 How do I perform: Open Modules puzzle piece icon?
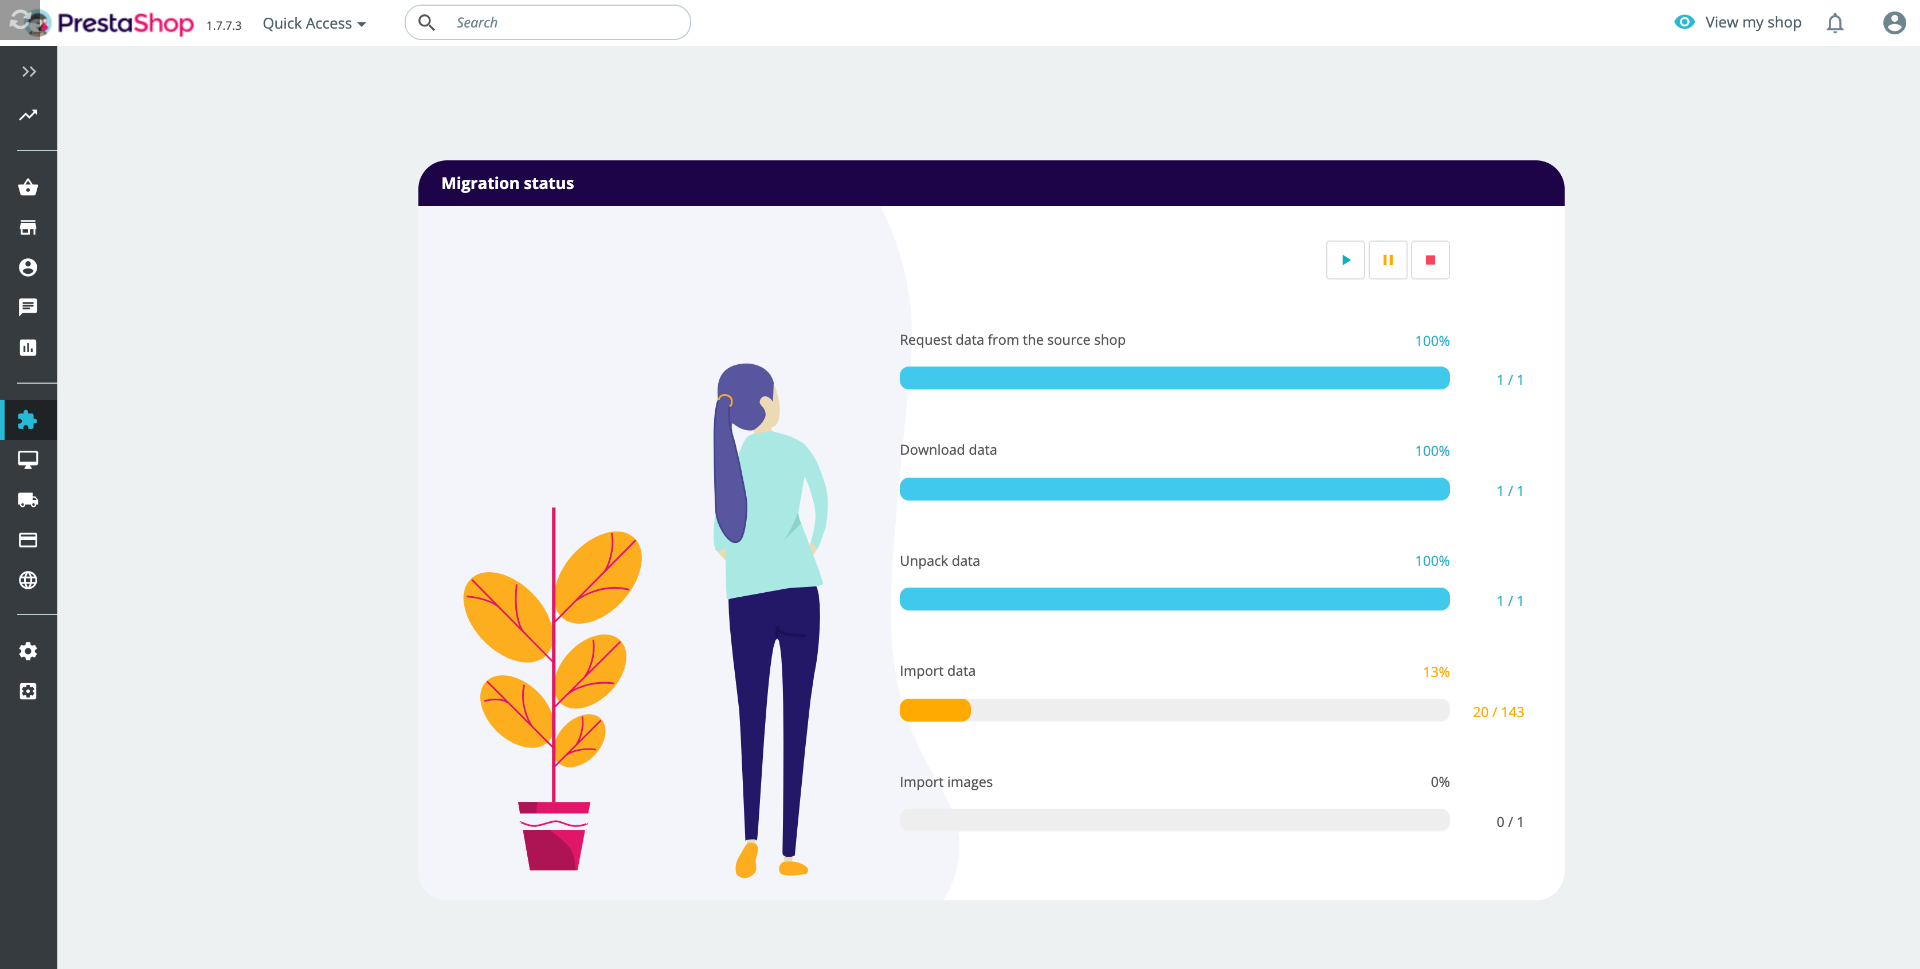pyautogui.click(x=28, y=420)
